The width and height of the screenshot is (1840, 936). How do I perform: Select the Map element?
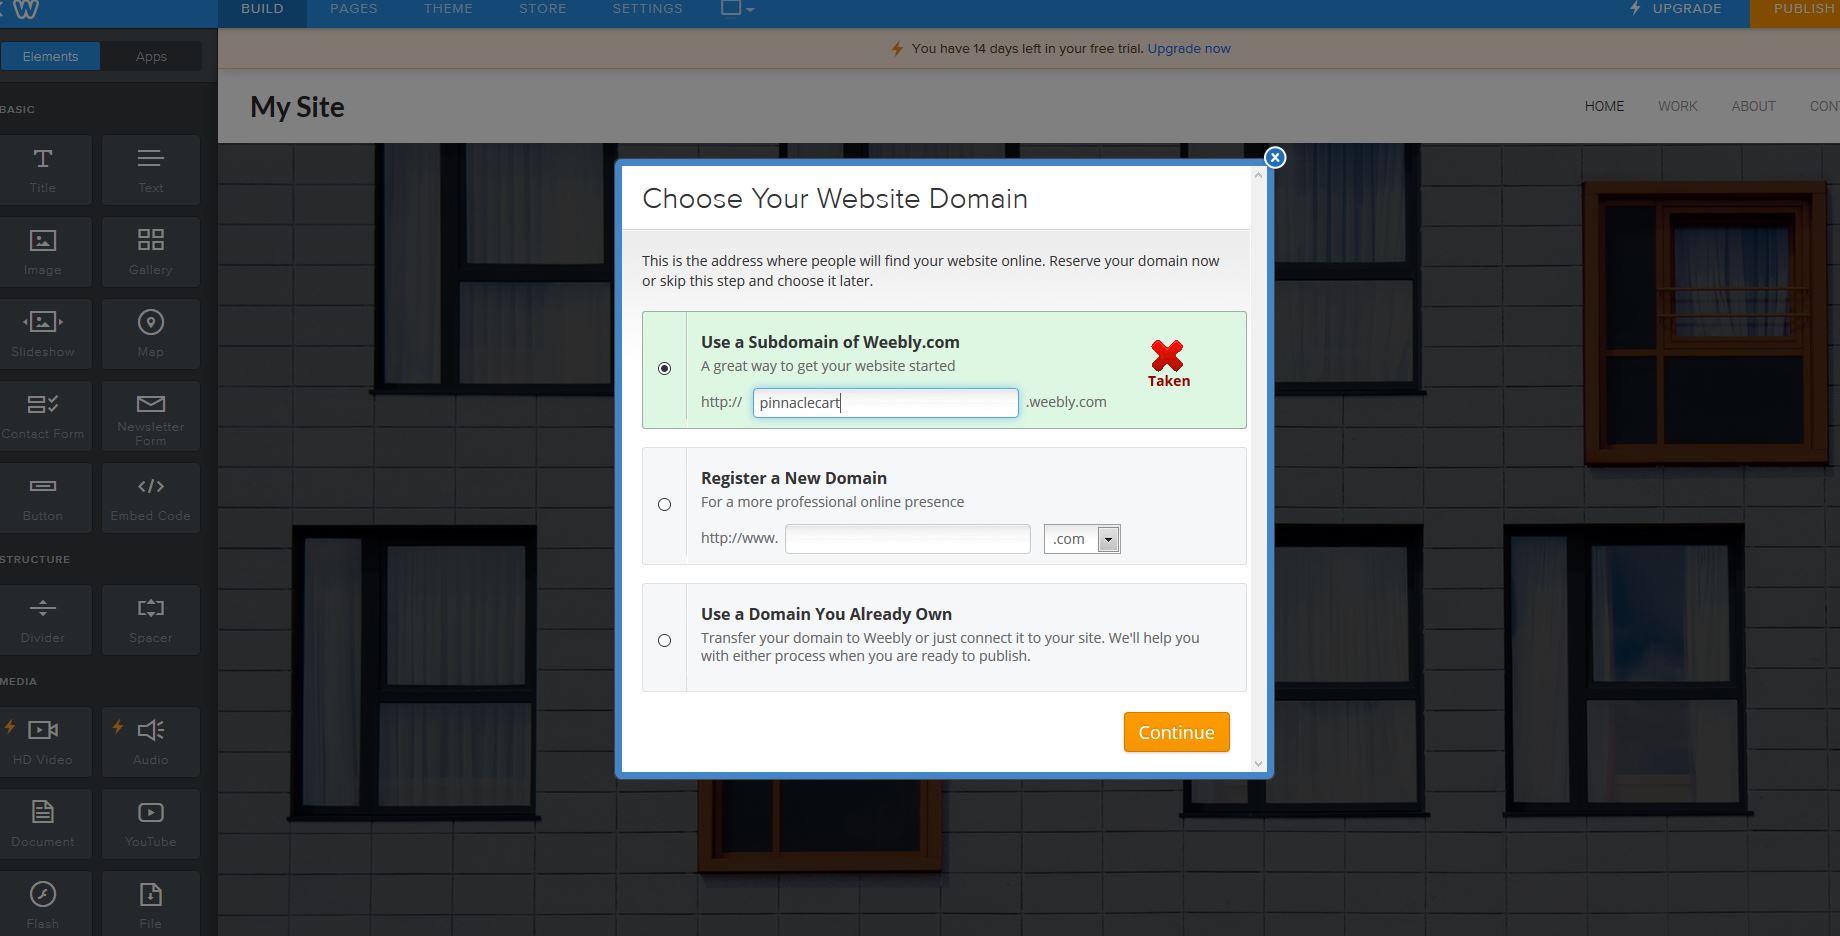click(151, 334)
